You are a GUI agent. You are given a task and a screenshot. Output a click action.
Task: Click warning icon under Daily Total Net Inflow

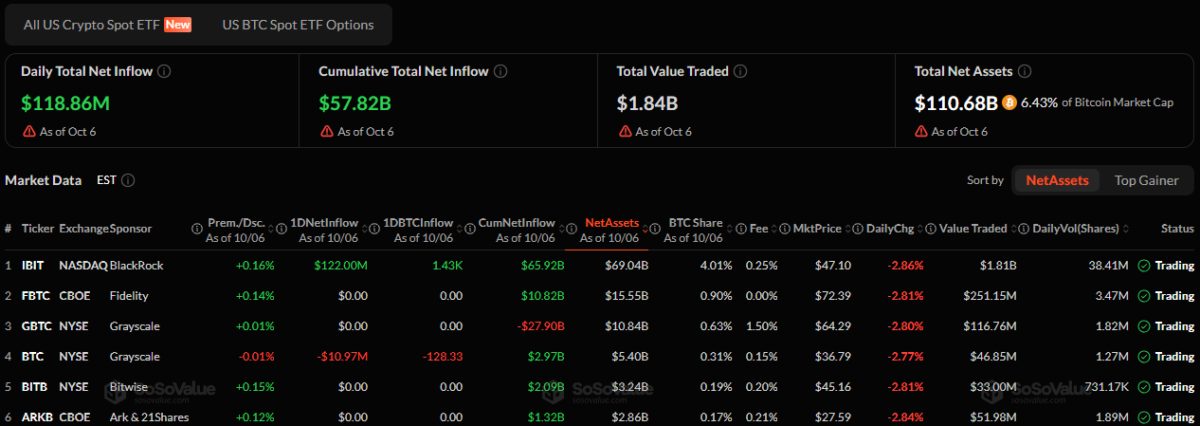pyautogui.click(x=27, y=131)
